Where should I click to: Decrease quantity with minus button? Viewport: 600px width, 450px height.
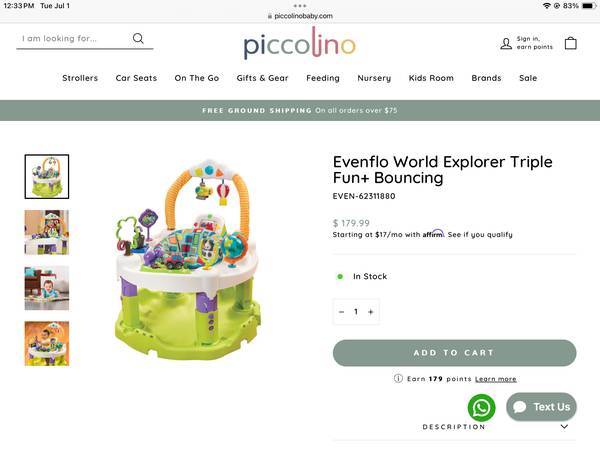pos(342,312)
